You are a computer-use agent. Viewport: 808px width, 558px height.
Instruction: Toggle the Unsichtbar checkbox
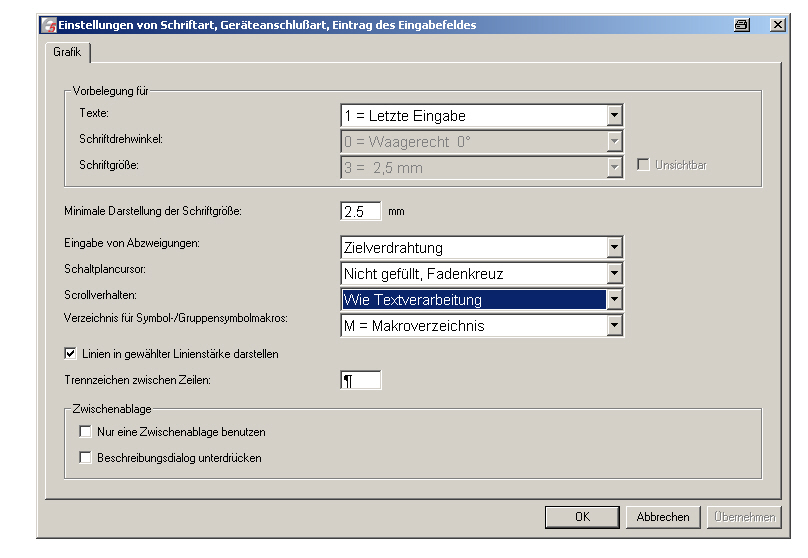coord(643,165)
